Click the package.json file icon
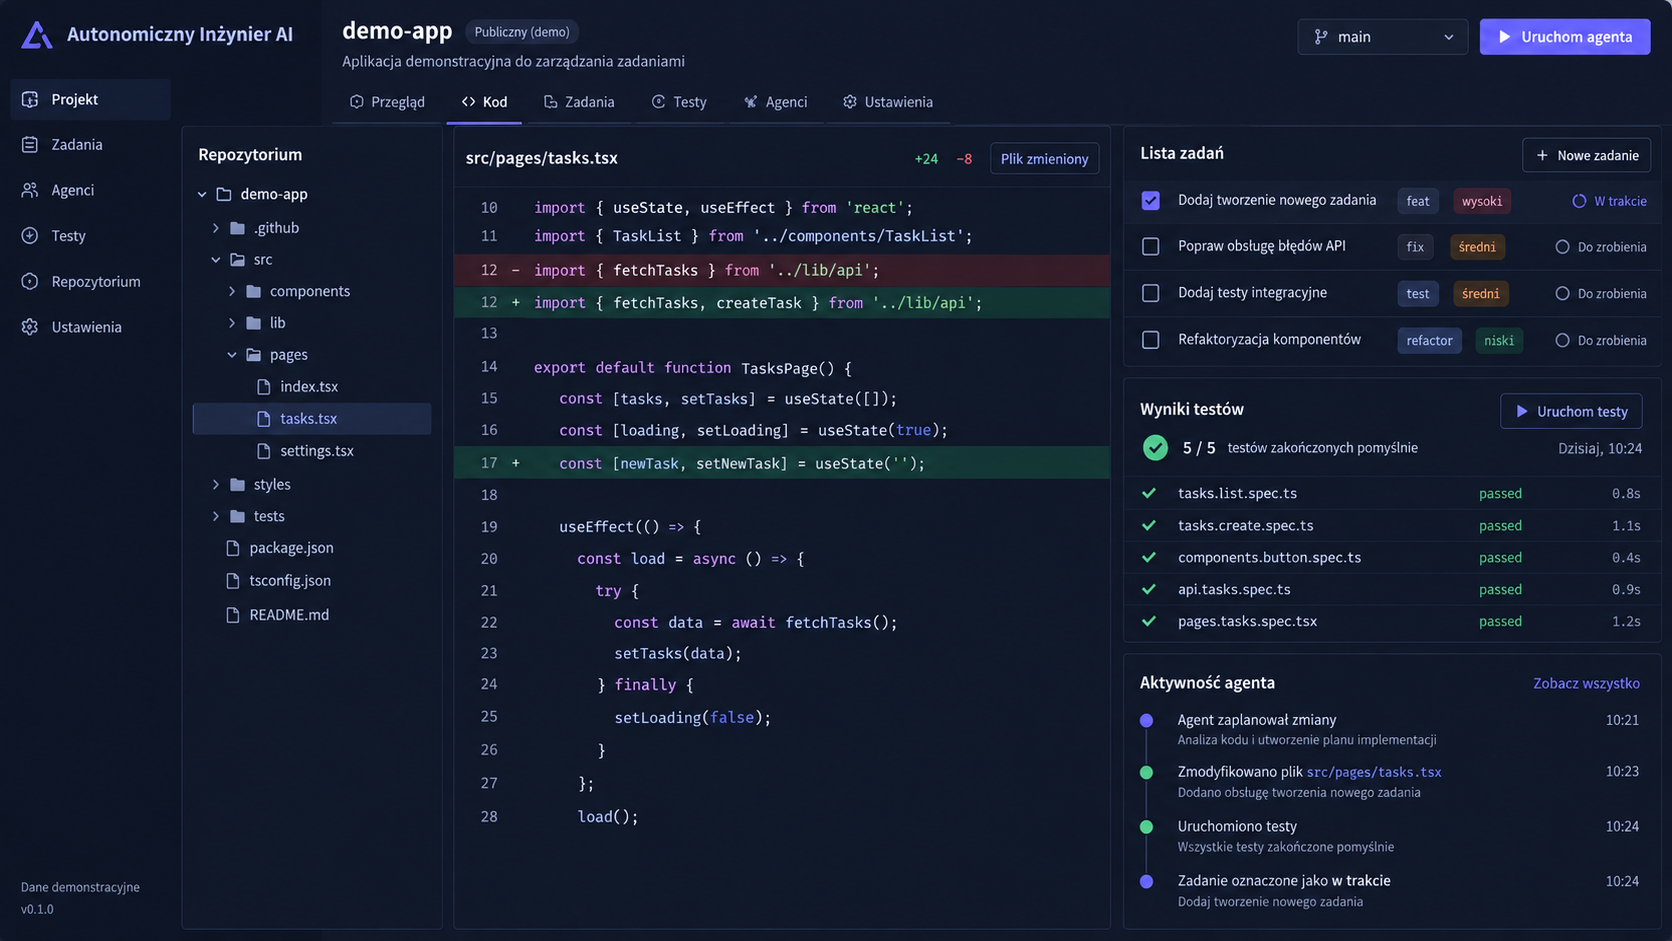The height and width of the screenshot is (941, 1672). click(233, 548)
